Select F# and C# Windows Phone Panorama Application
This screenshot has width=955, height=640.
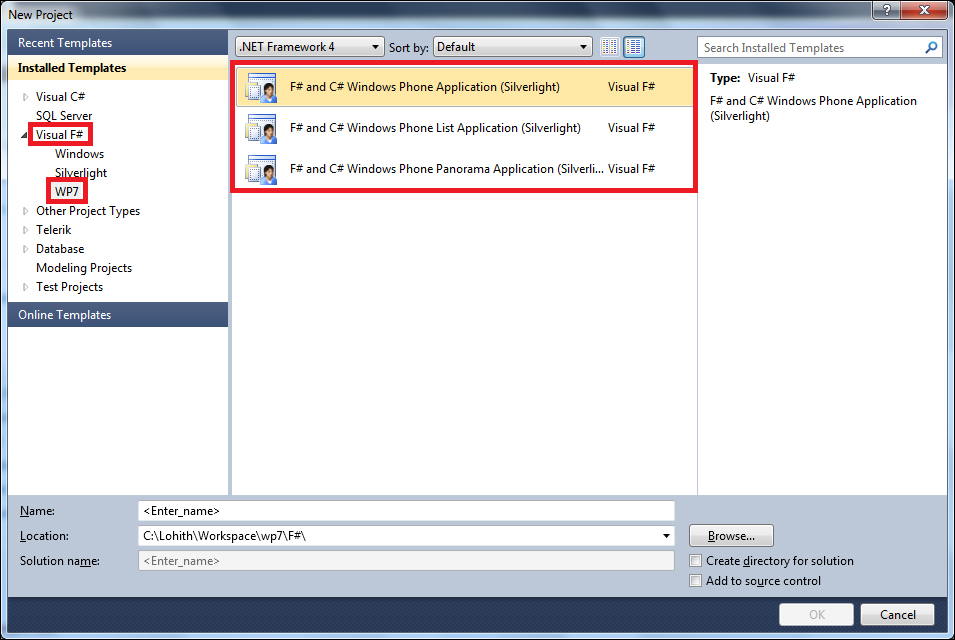click(465, 169)
